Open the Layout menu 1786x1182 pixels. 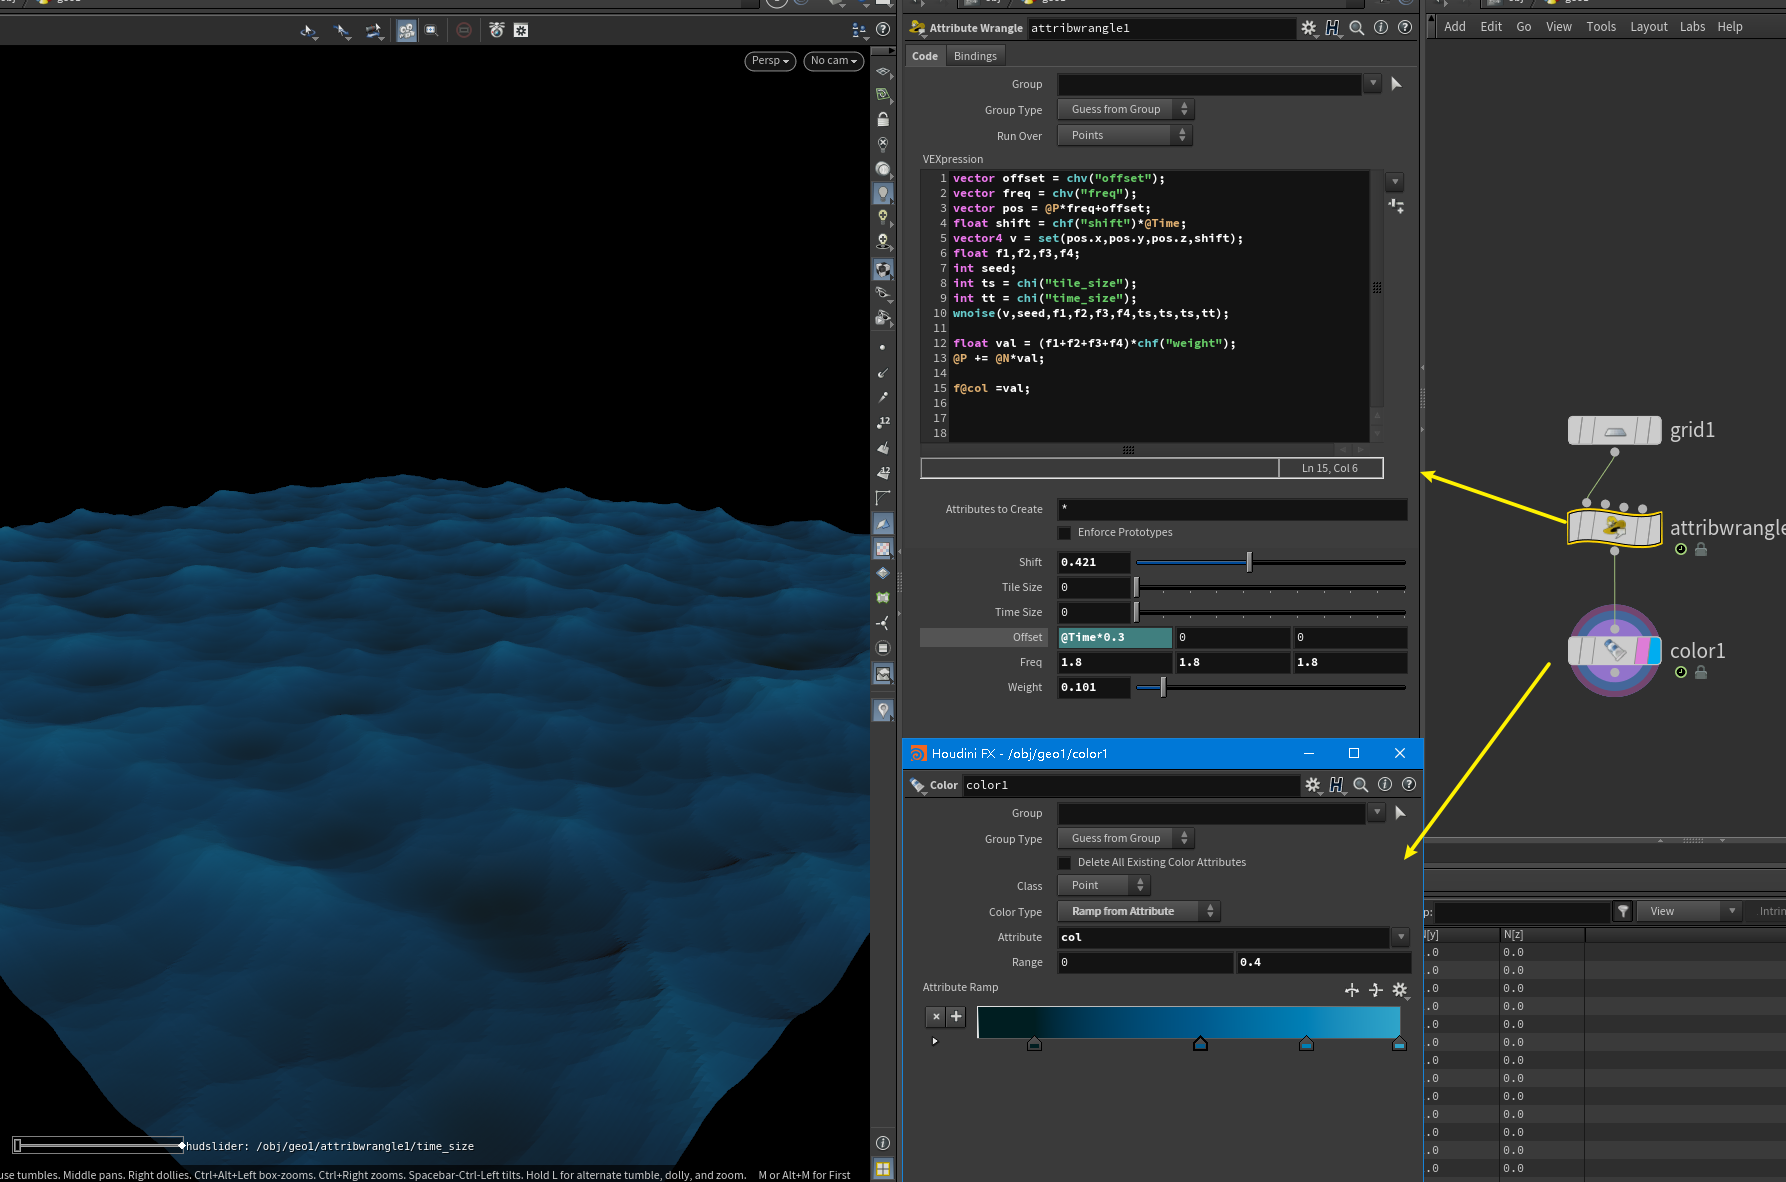click(x=1648, y=27)
